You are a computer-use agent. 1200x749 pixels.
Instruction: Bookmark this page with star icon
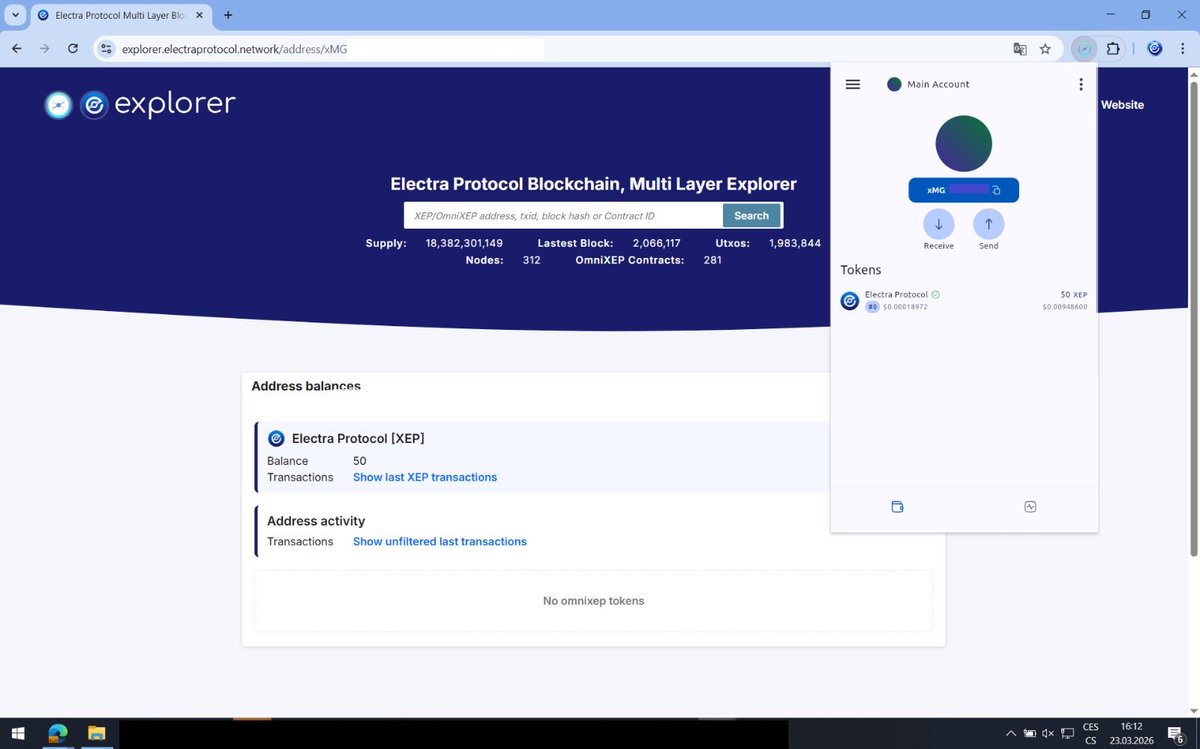coord(1045,48)
